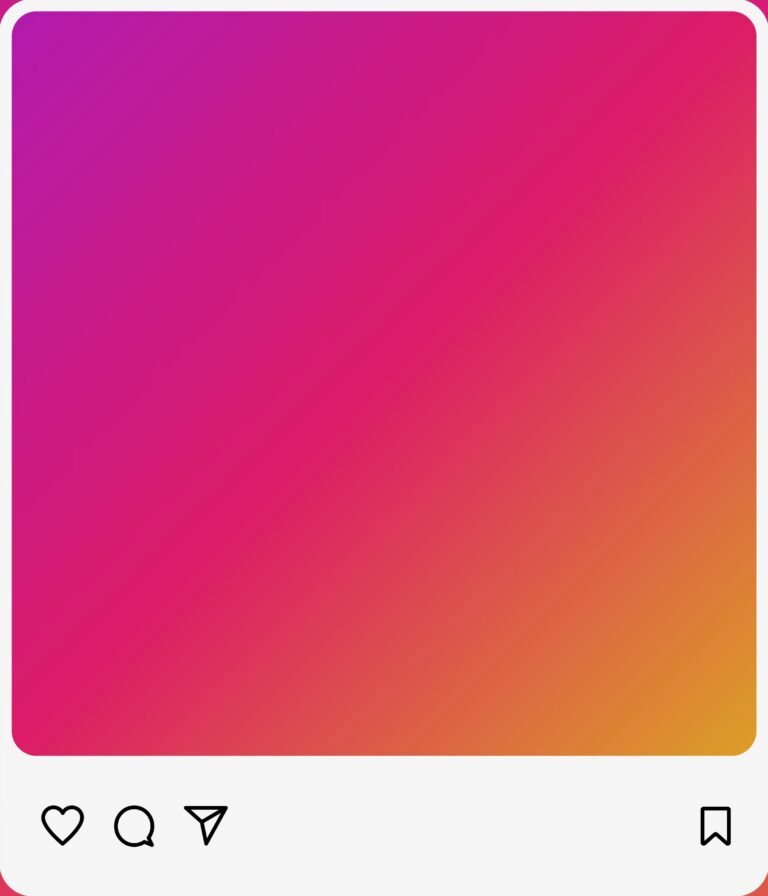Bookmark this post to your collection
768x896 pixels.
[716, 826]
